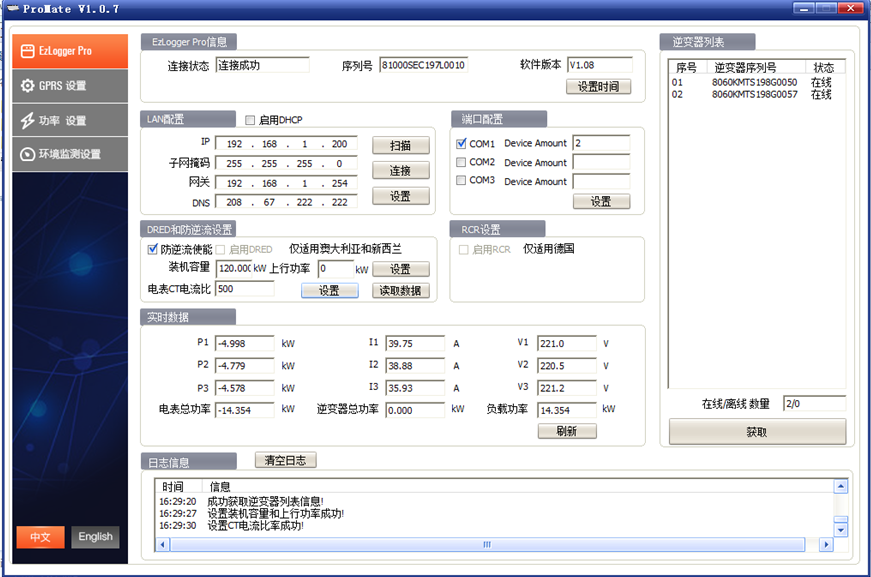
Task: Enable the 启用DHCP checkbox
Action: coord(249,120)
